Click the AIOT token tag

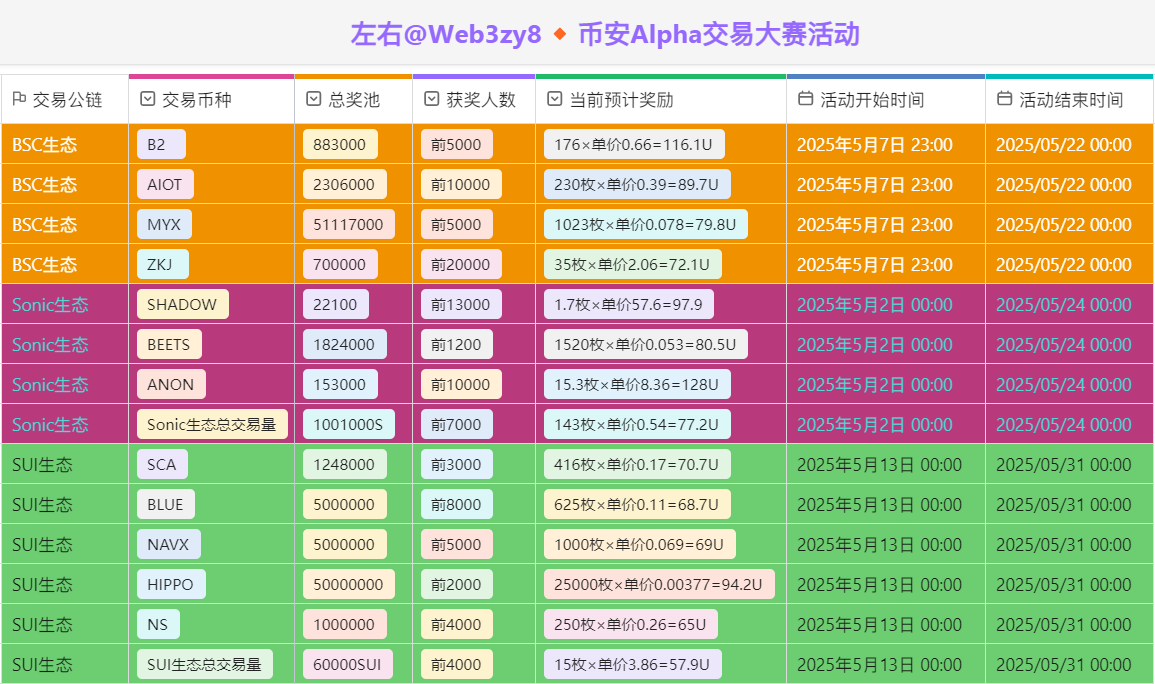click(165, 184)
